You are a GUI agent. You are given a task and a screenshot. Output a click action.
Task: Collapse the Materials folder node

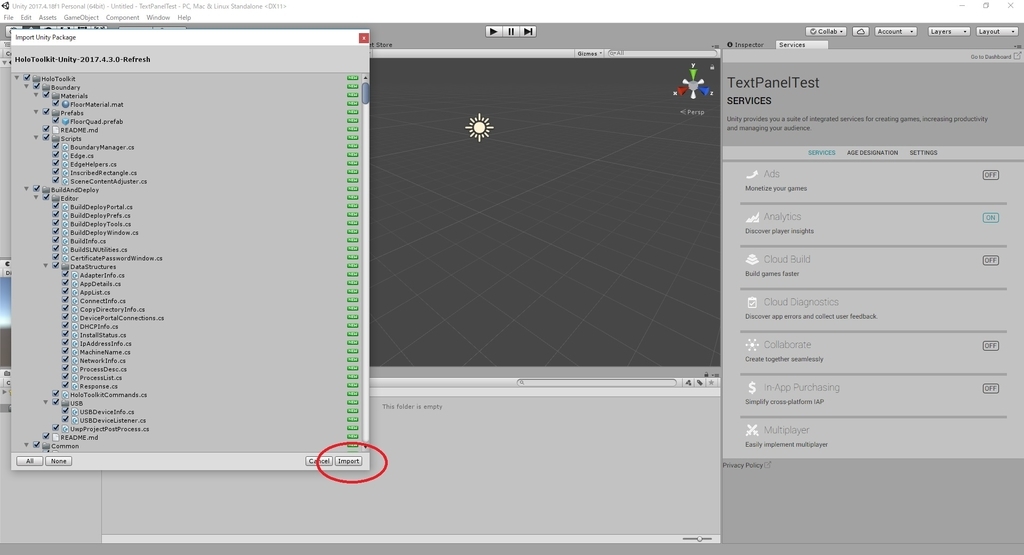click(36, 95)
